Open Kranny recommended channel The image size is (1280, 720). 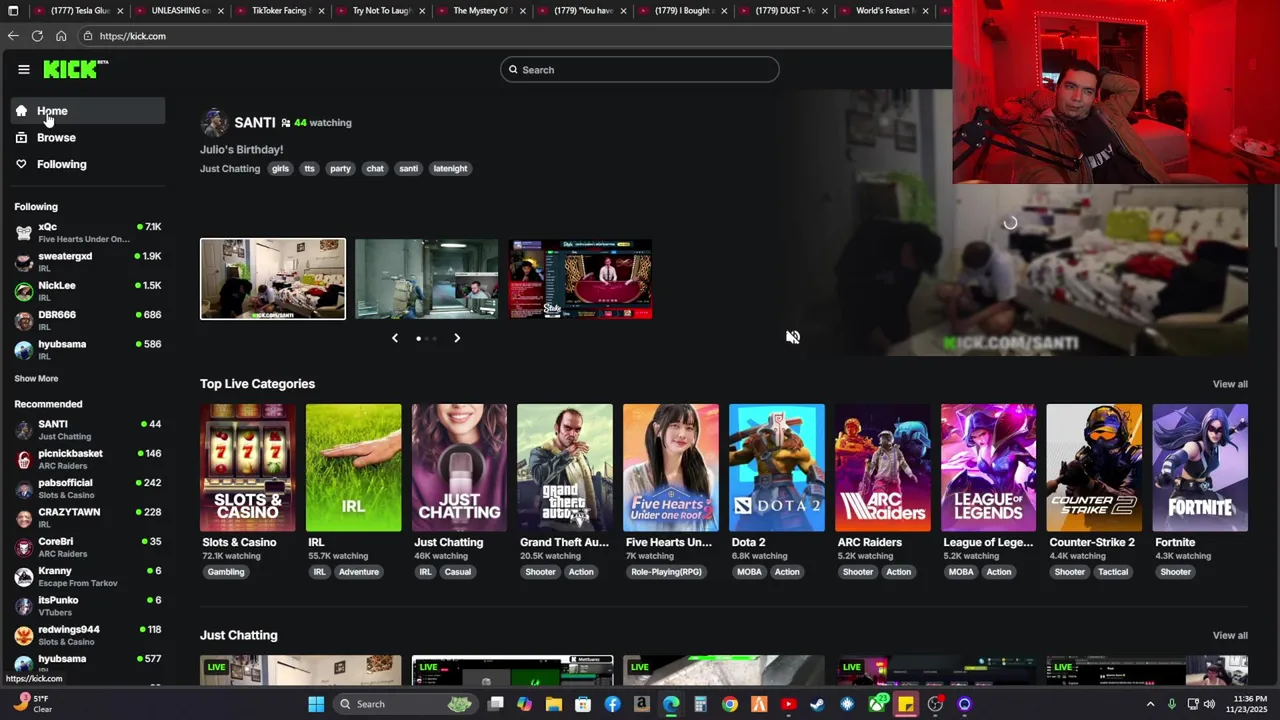[88, 576]
